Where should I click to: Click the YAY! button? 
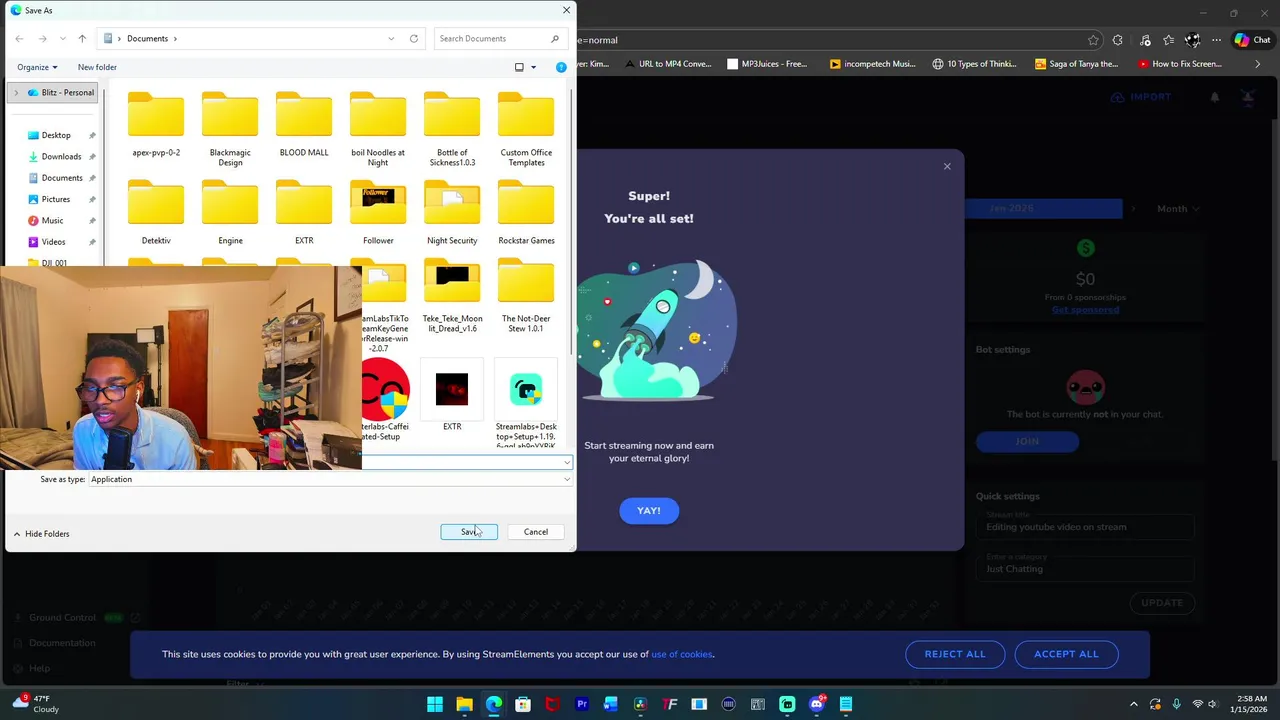point(649,511)
